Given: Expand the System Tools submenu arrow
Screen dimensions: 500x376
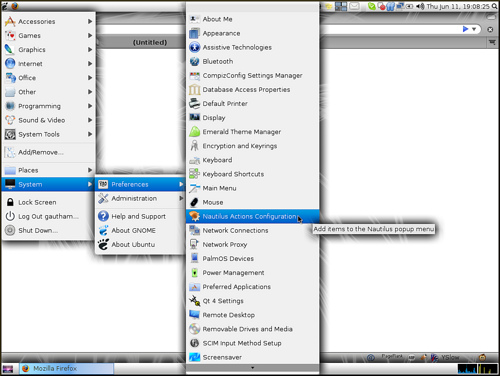Looking at the screenshot, I should (90, 134).
